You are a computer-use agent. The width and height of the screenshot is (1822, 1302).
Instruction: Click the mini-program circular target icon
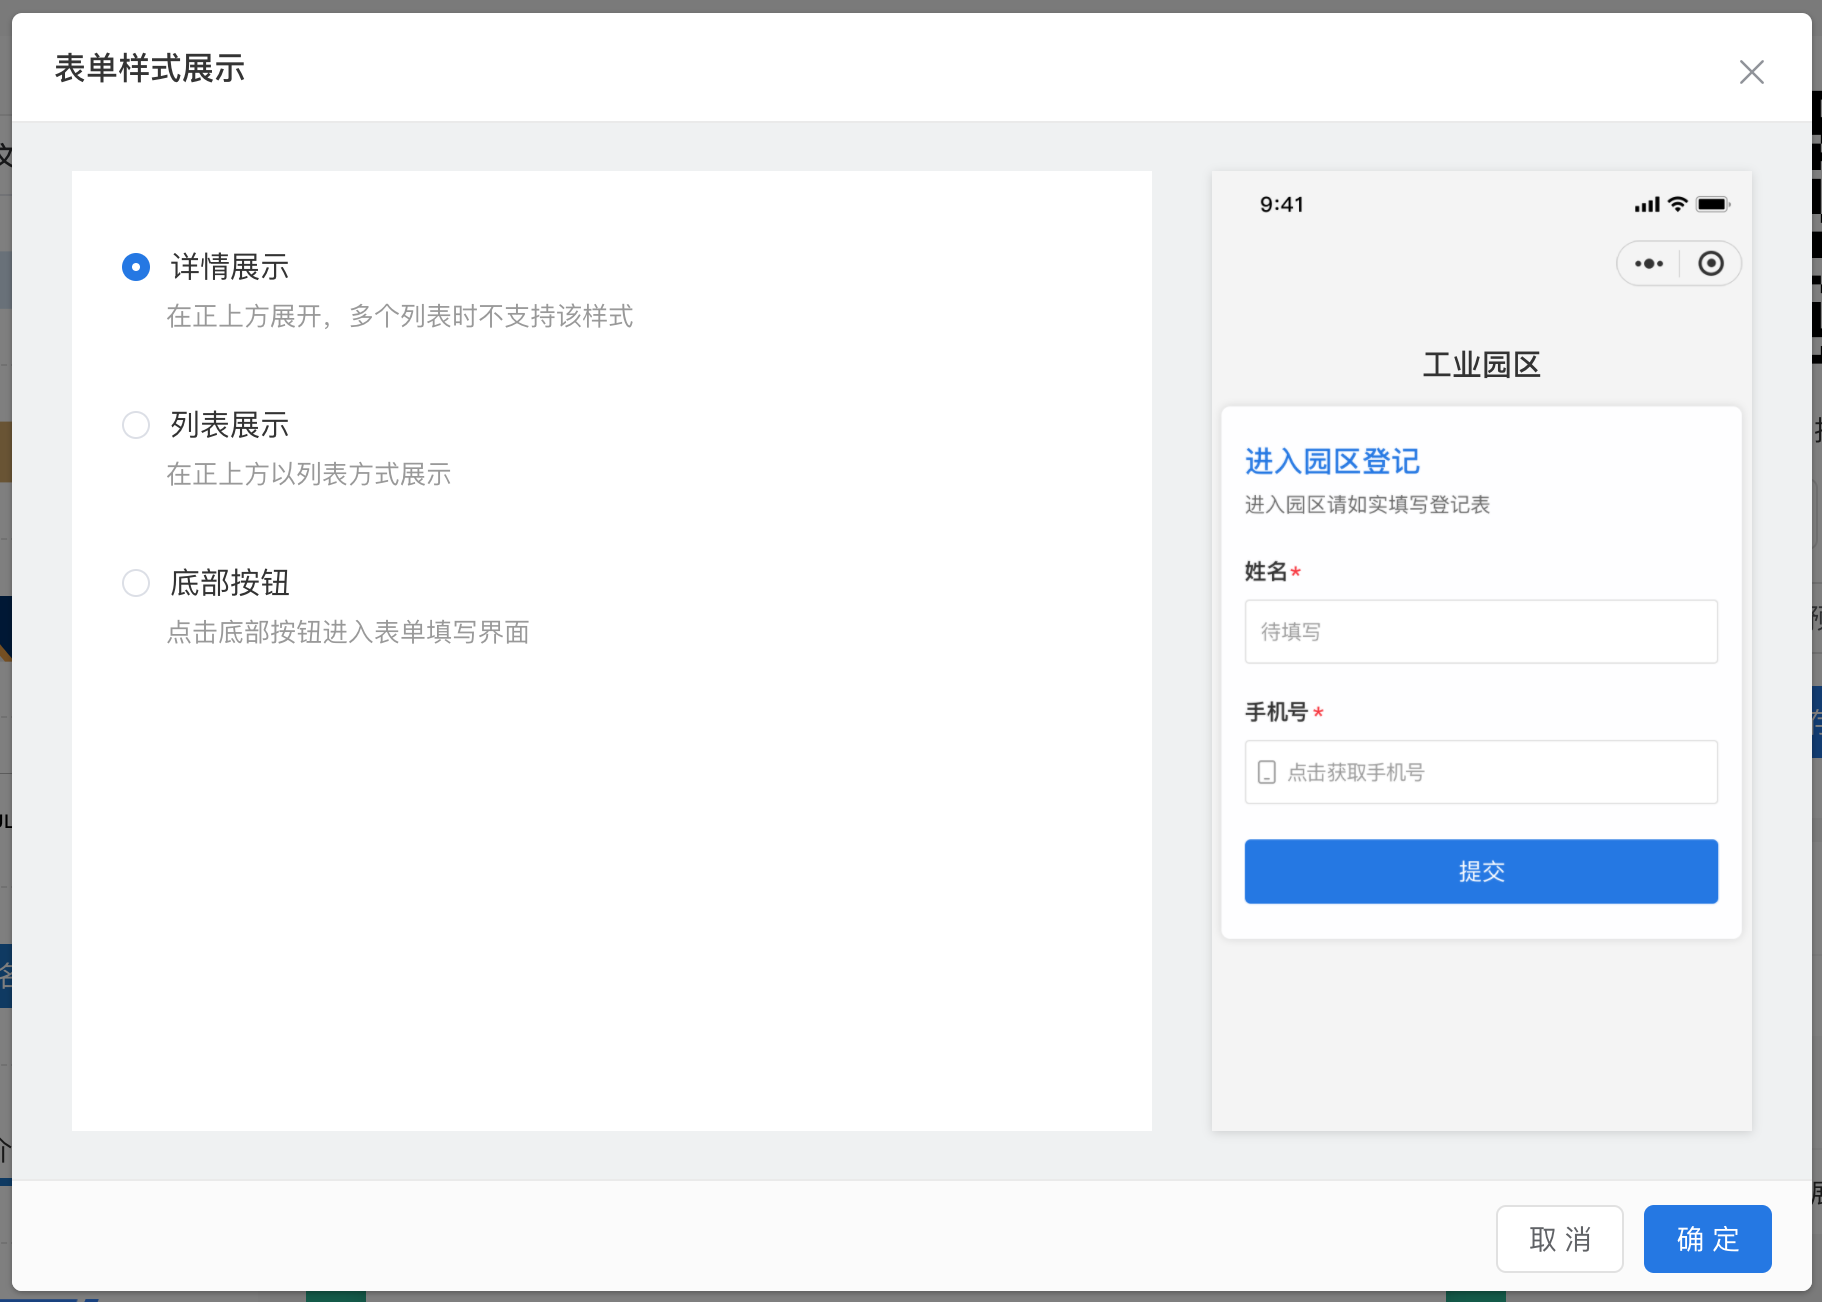click(1711, 264)
